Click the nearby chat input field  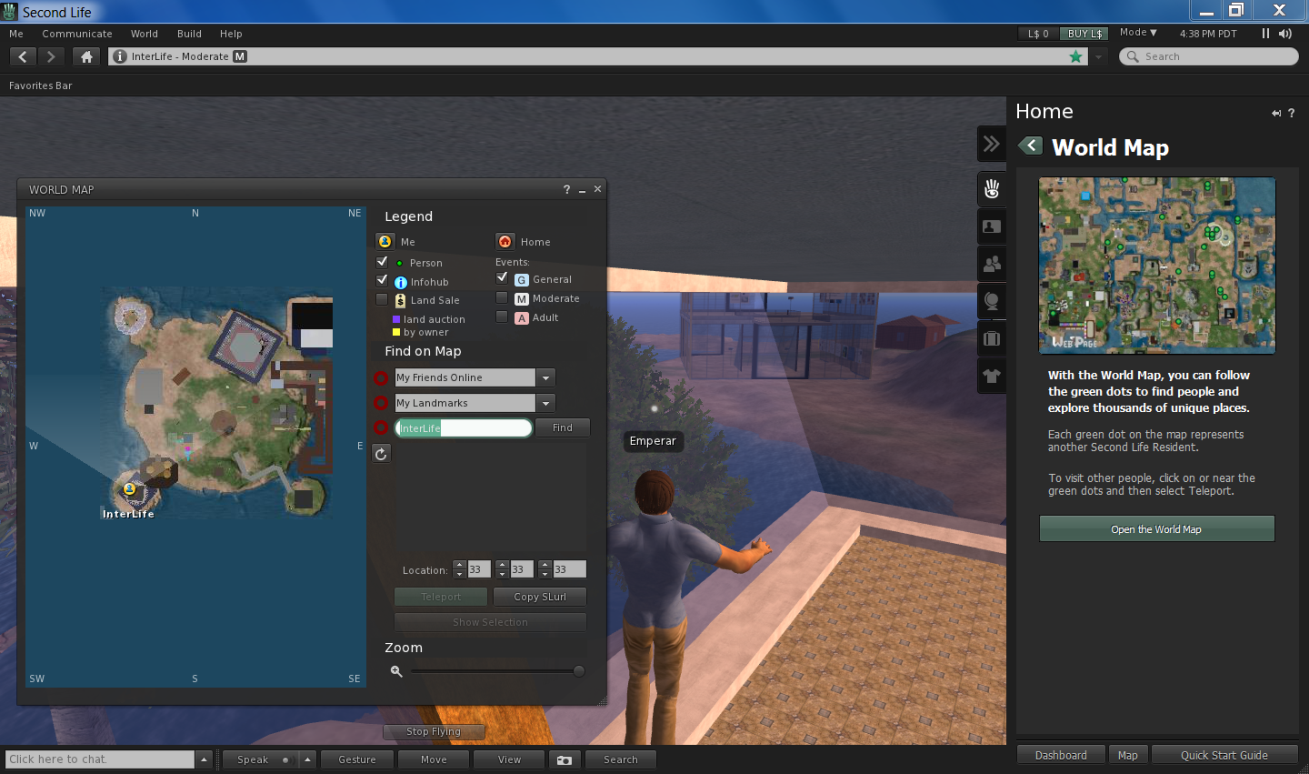point(99,760)
